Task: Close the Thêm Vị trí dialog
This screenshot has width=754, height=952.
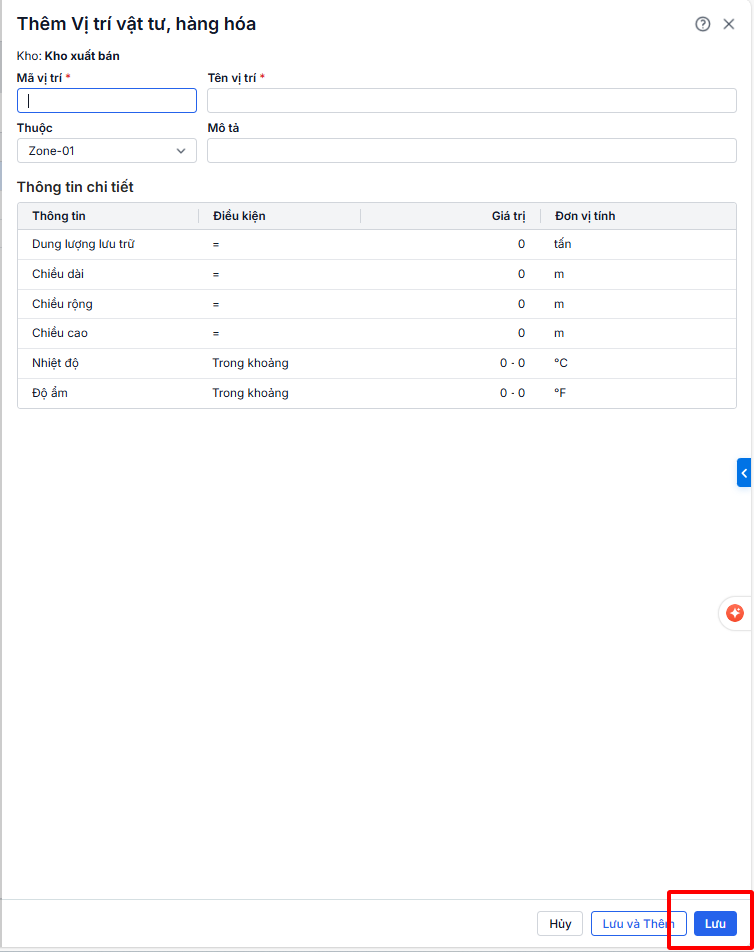Action: (x=729, y=24)
